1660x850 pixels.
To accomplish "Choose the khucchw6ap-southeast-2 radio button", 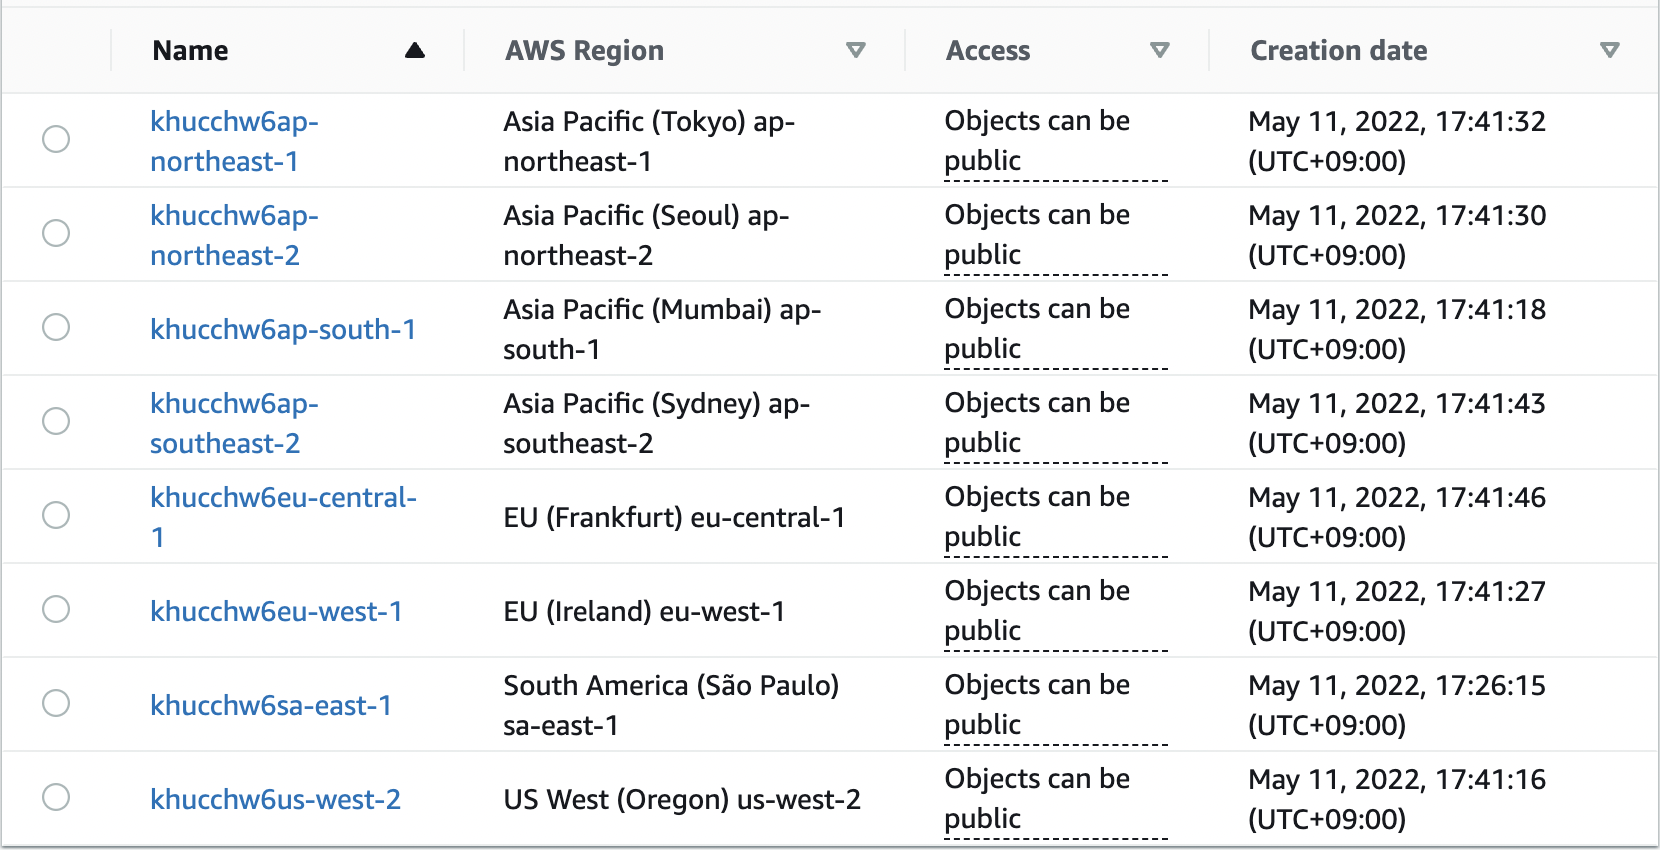I will [x=56, y=421].
